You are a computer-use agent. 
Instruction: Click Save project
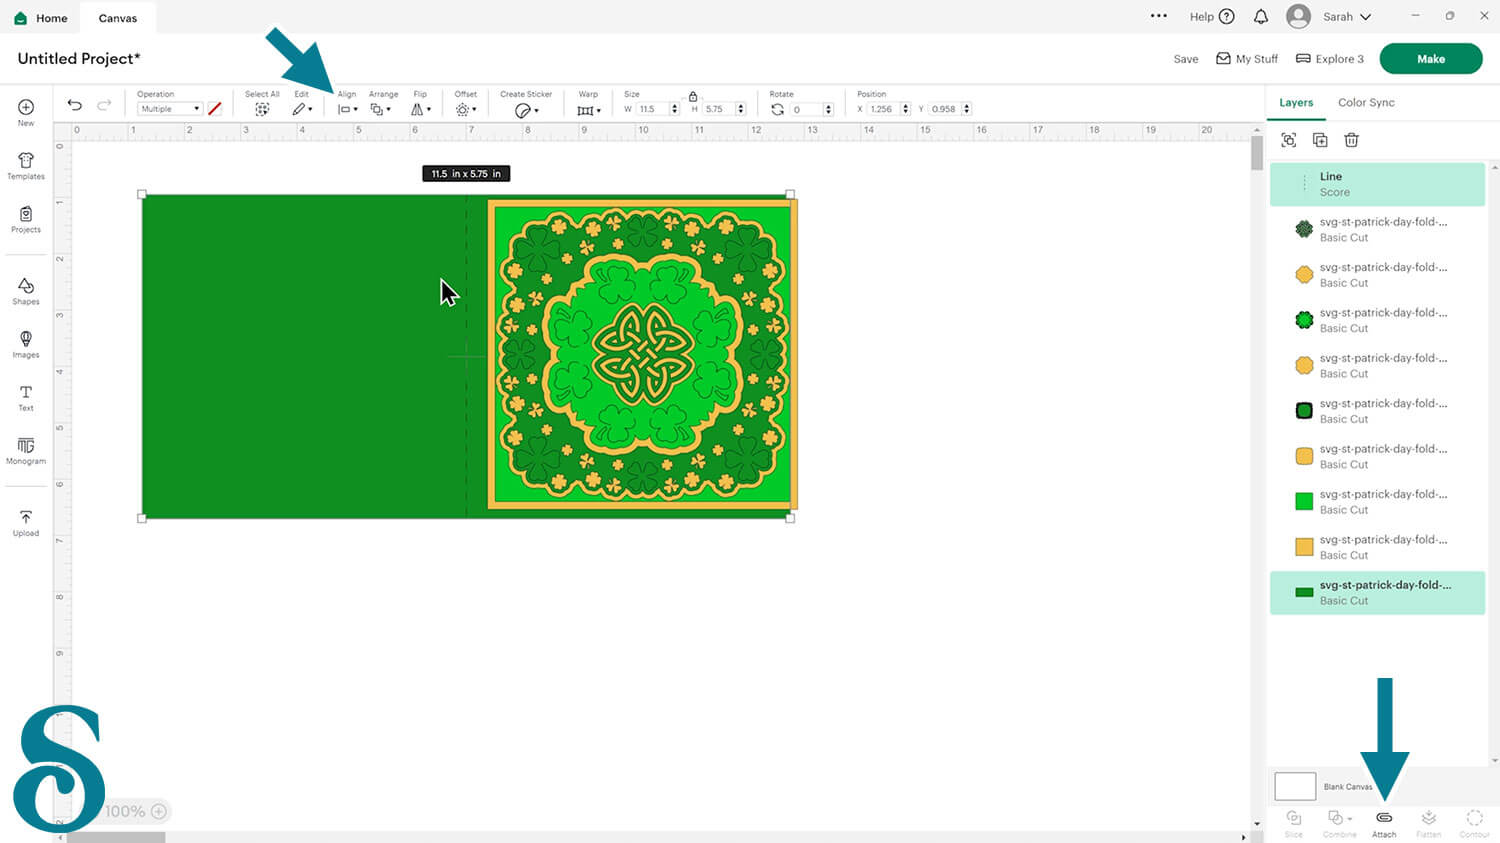pyautogui.click(x=1186, y=59)
